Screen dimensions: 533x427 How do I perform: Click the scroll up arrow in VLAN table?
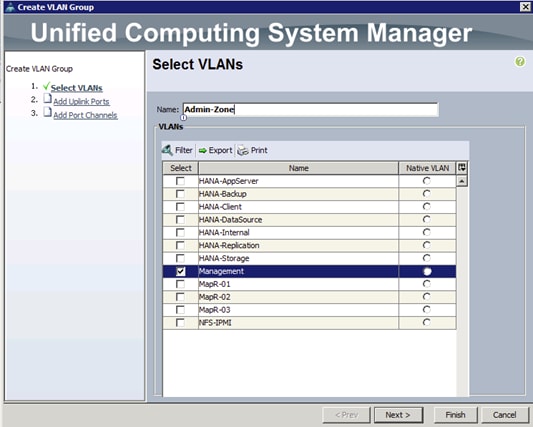click(x=462, y=181)
